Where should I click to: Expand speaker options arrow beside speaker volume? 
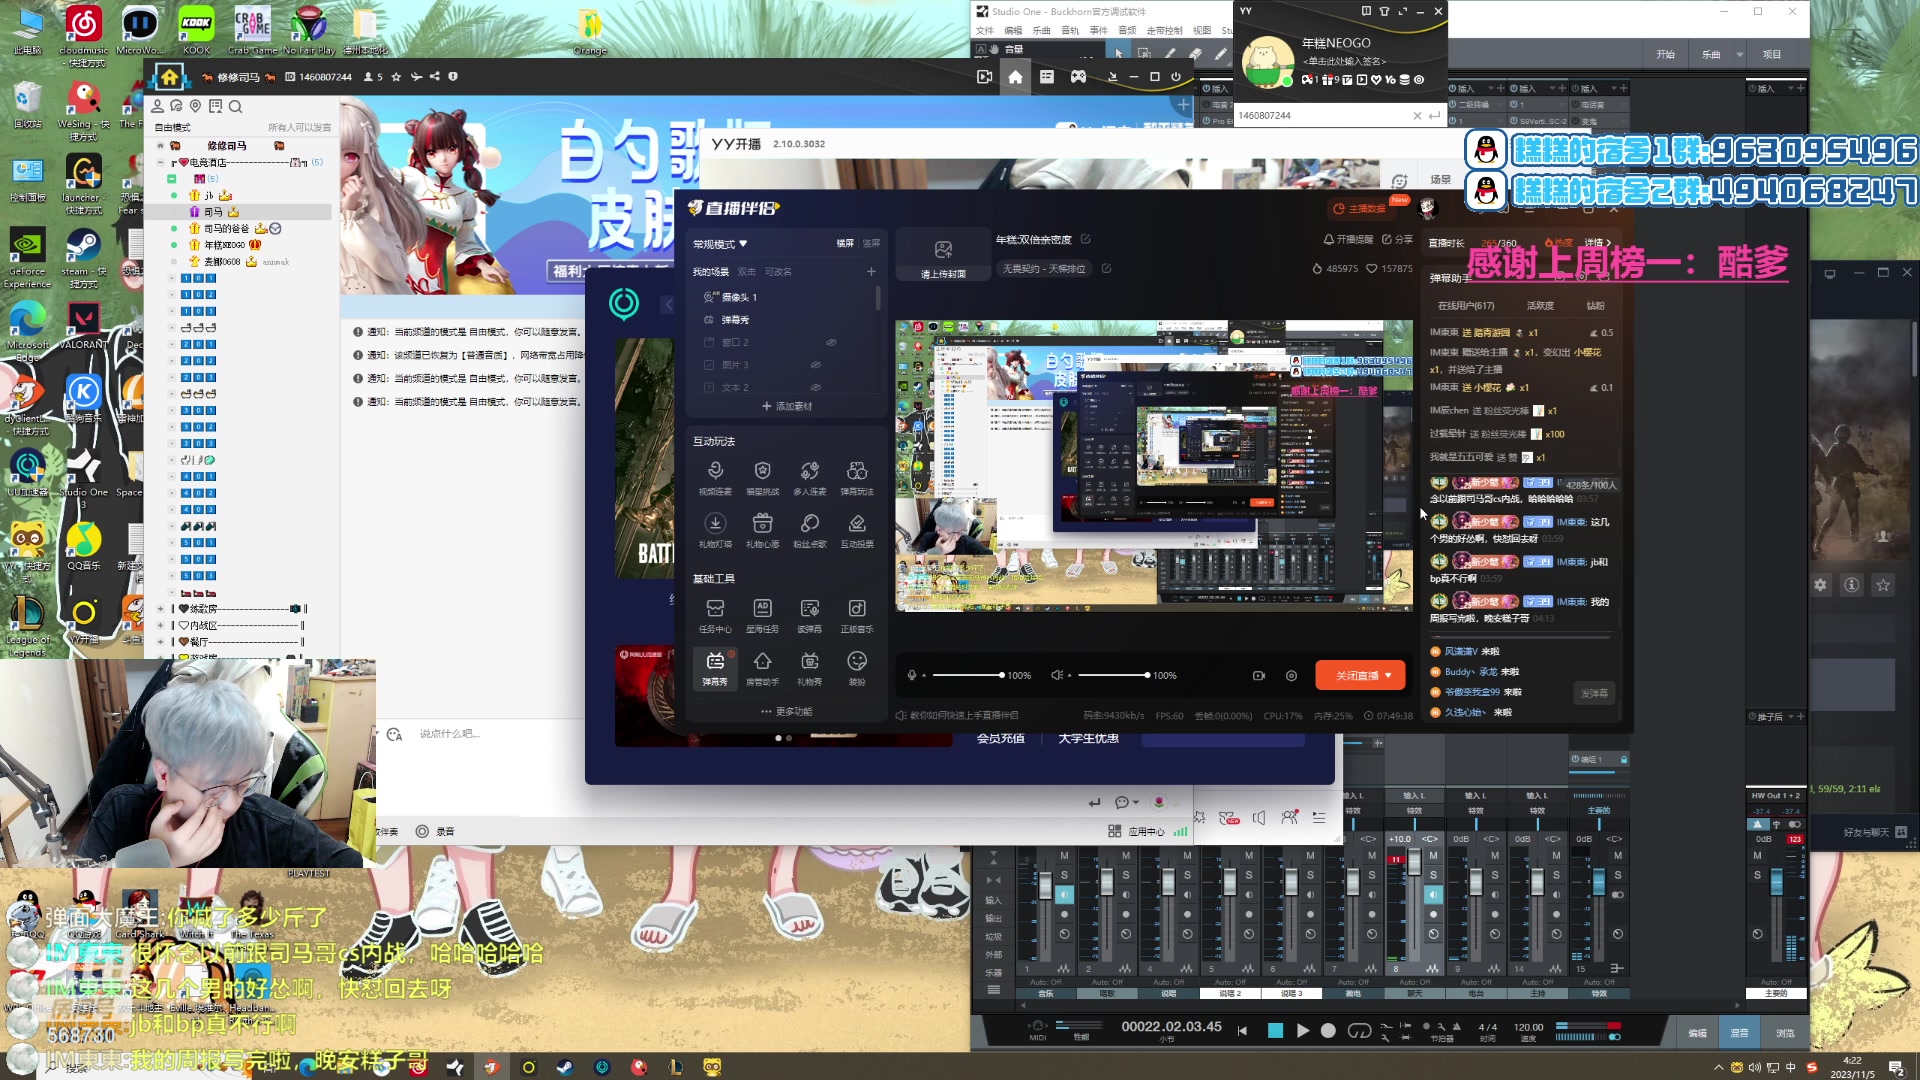click(x=1069, y=676)
